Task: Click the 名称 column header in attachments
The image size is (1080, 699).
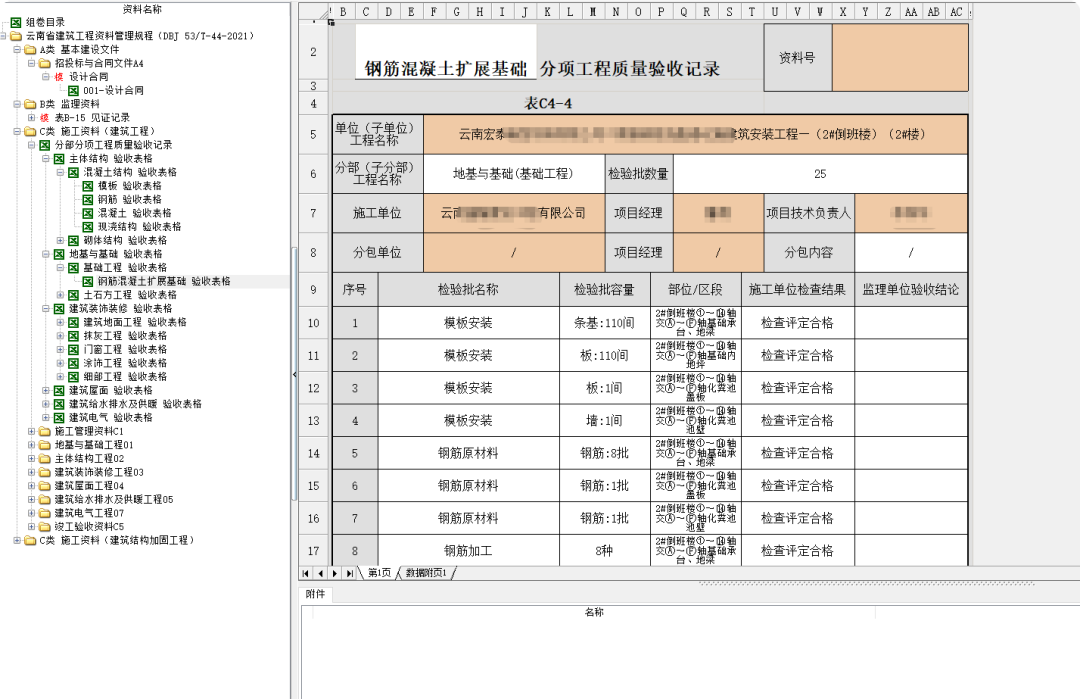Action: [x=594, y=612]
